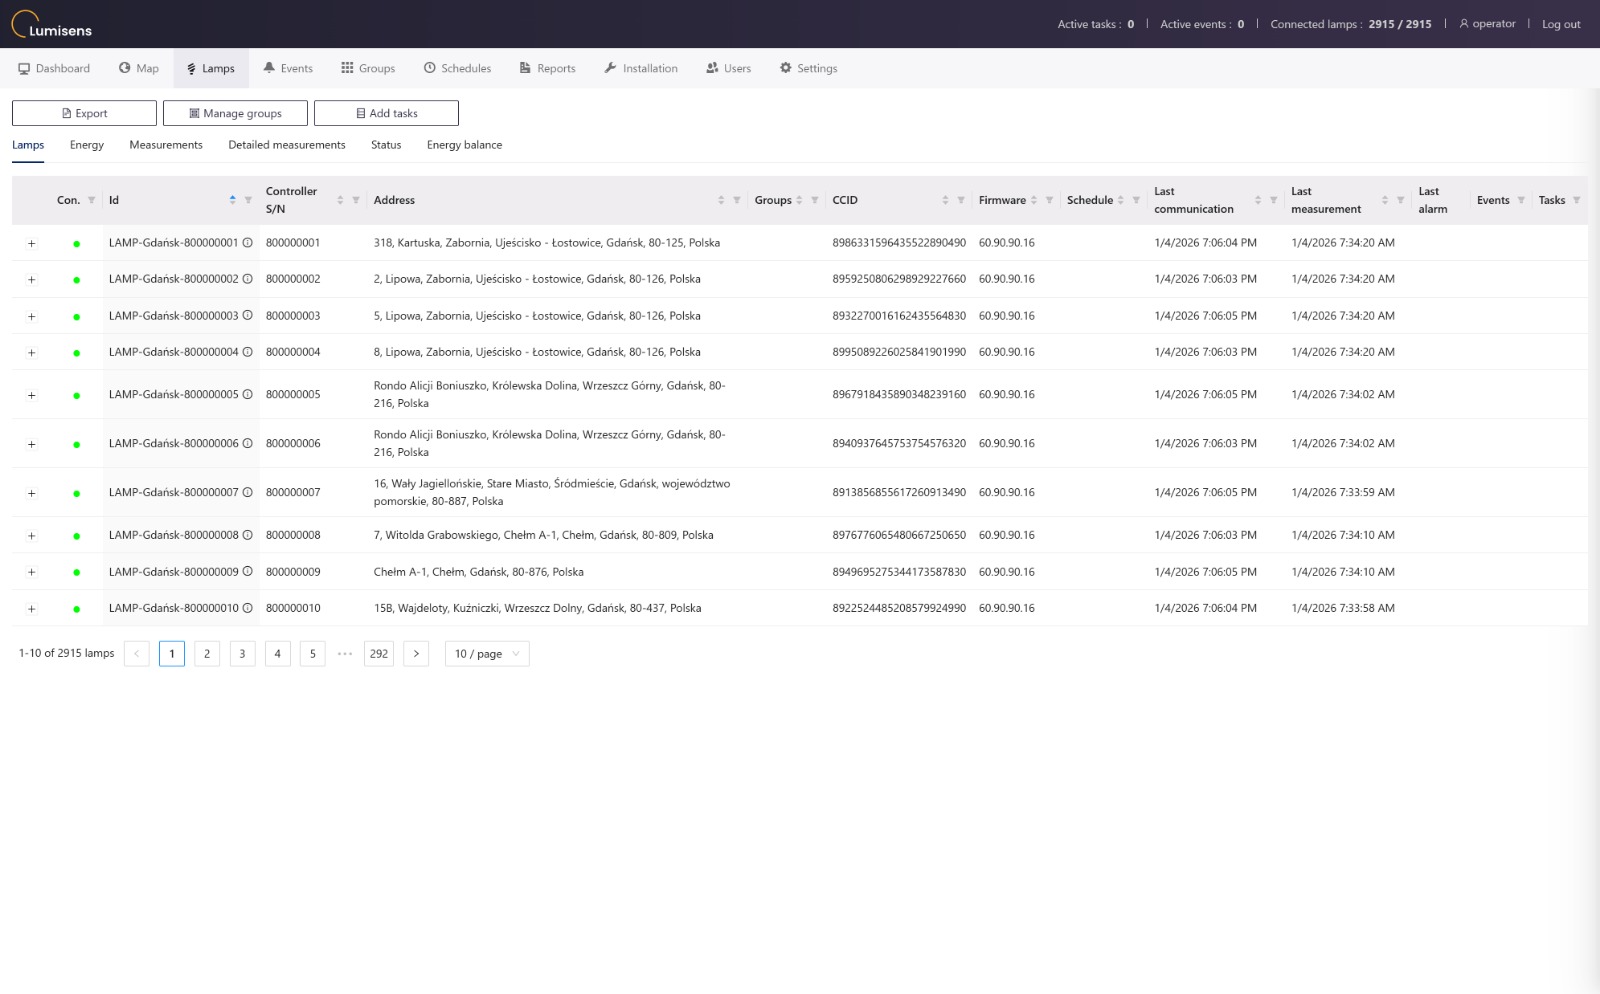Viewport: 1600px width, 994px height.
Task: Open filter icon on CCID column
Action: [x=961, y=200]
